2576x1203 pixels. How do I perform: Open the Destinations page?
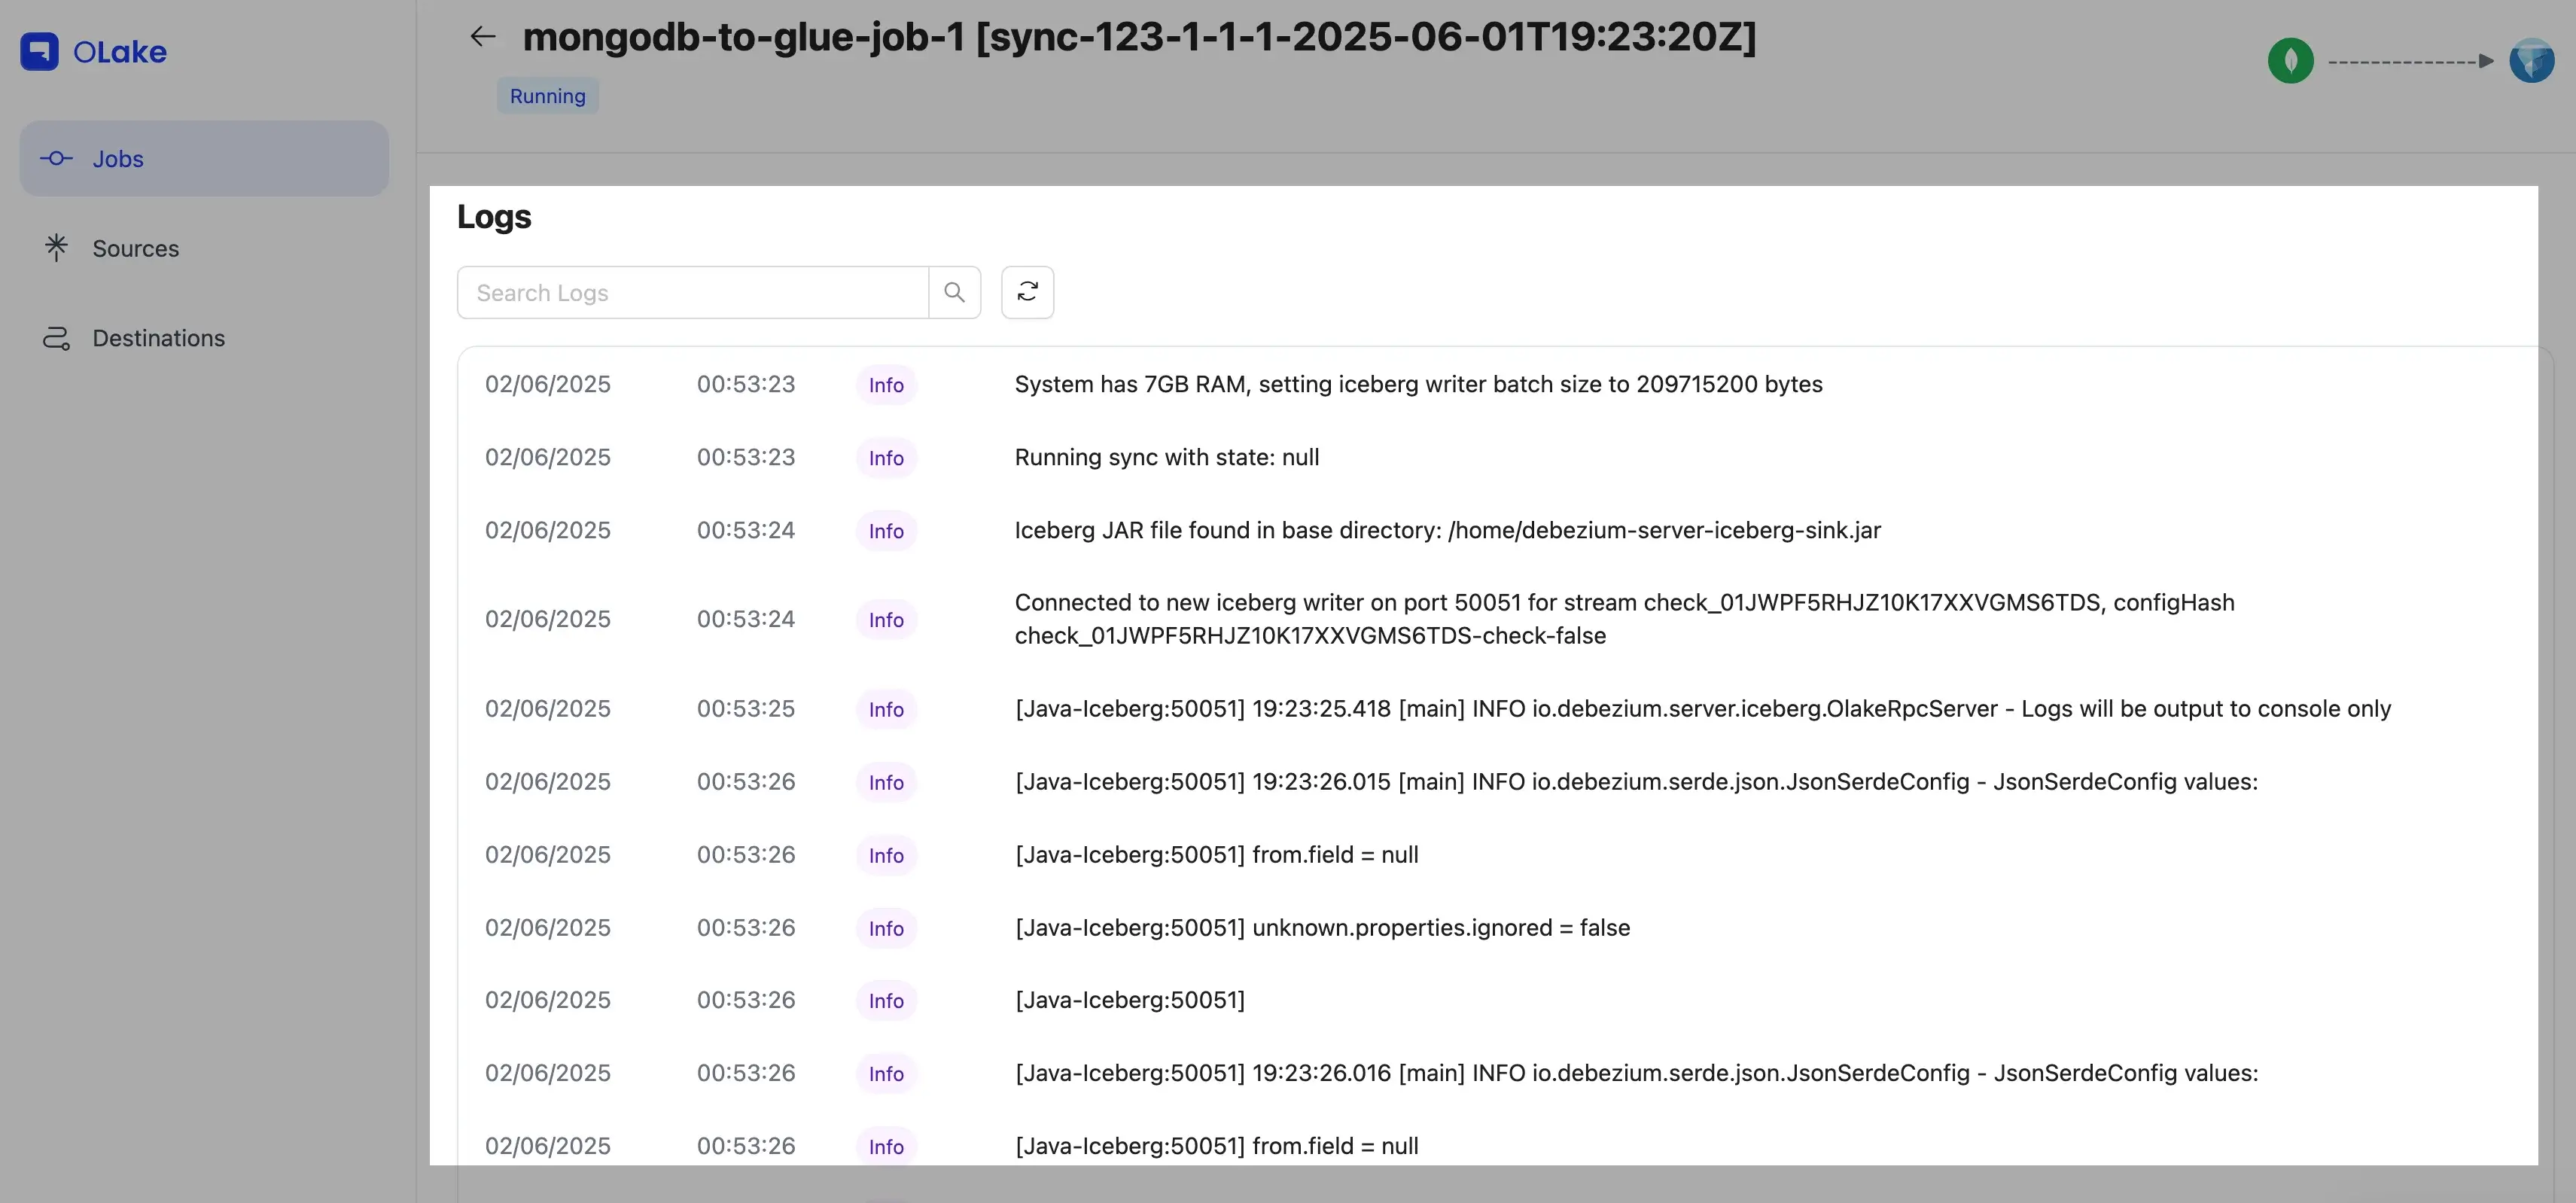pos(158,338)
